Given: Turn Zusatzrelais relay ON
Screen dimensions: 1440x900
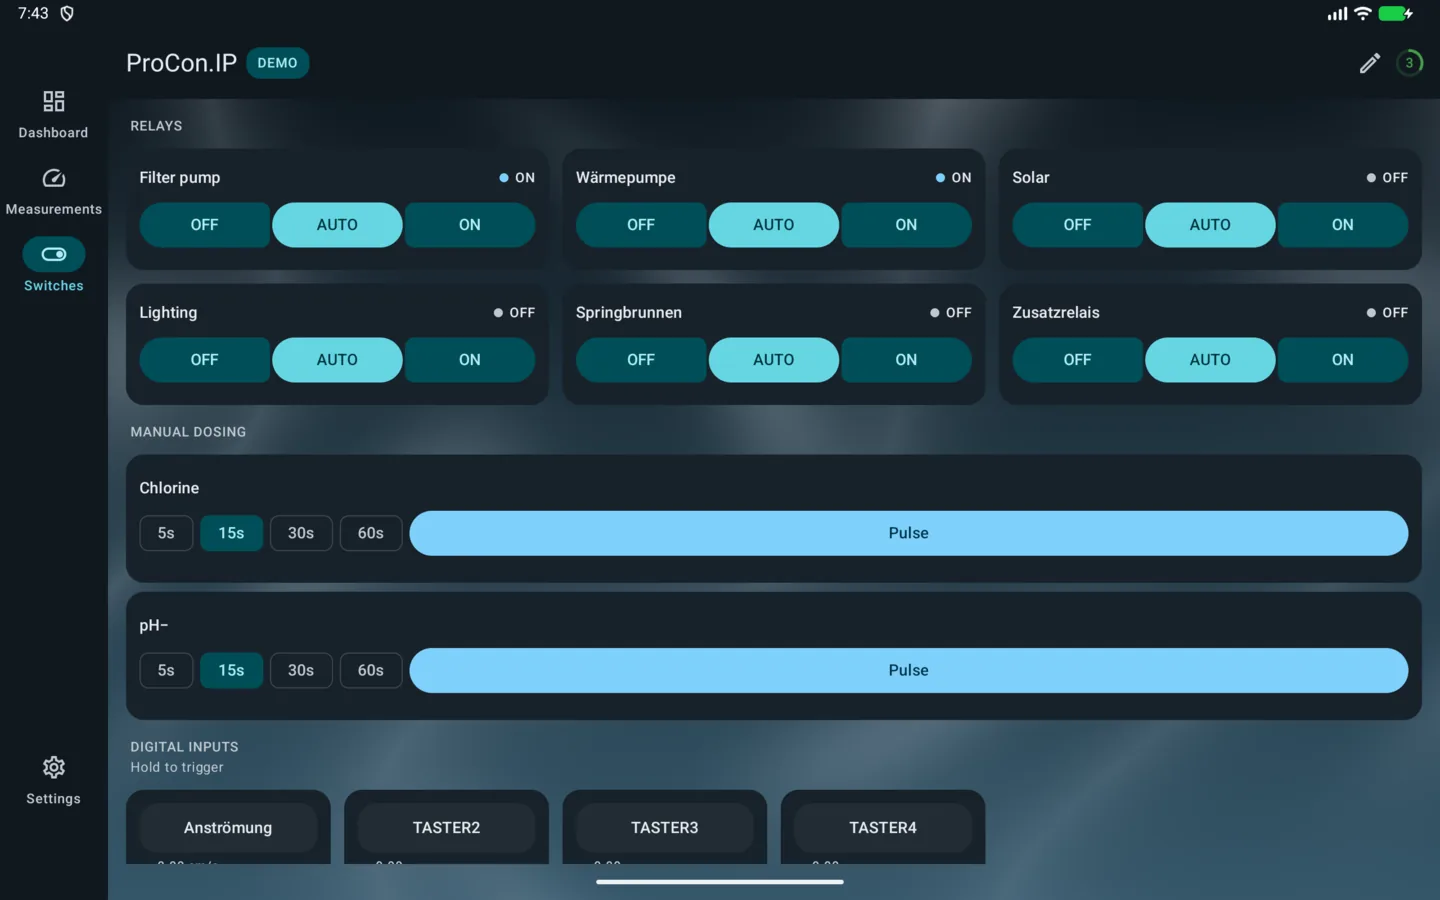Looking at the screenshot, I should [x=1343, y=360].
